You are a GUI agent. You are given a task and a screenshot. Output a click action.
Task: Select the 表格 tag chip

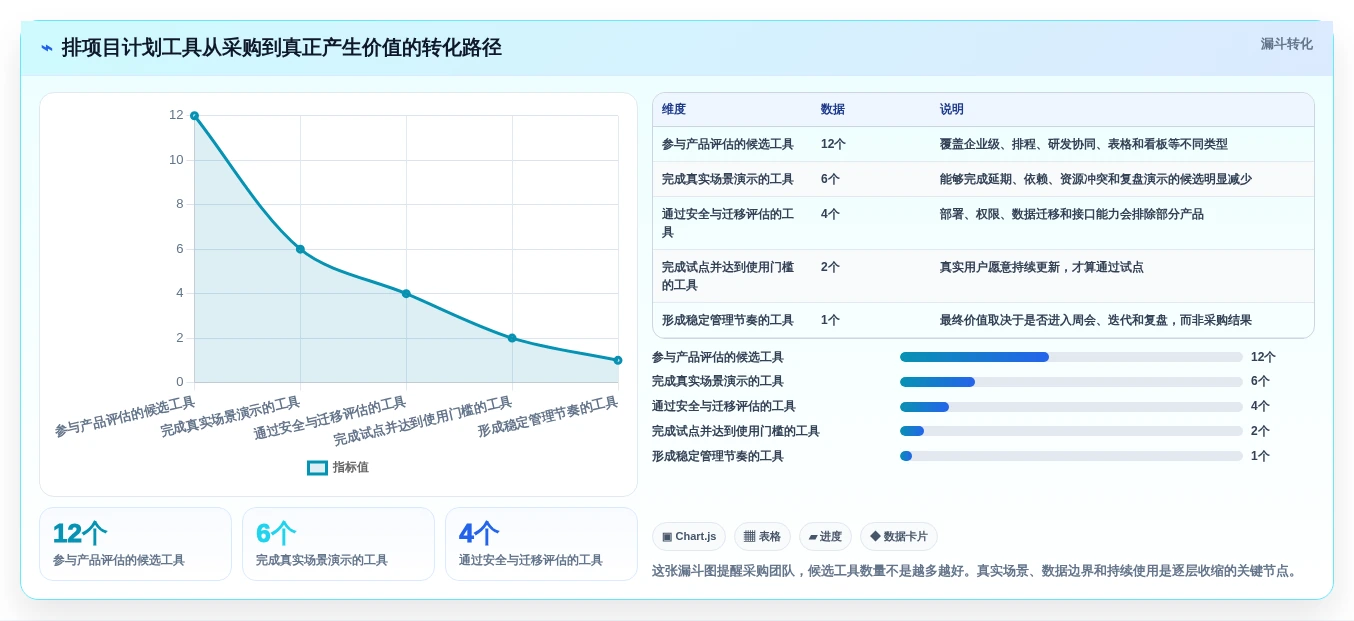coord(762,536)
